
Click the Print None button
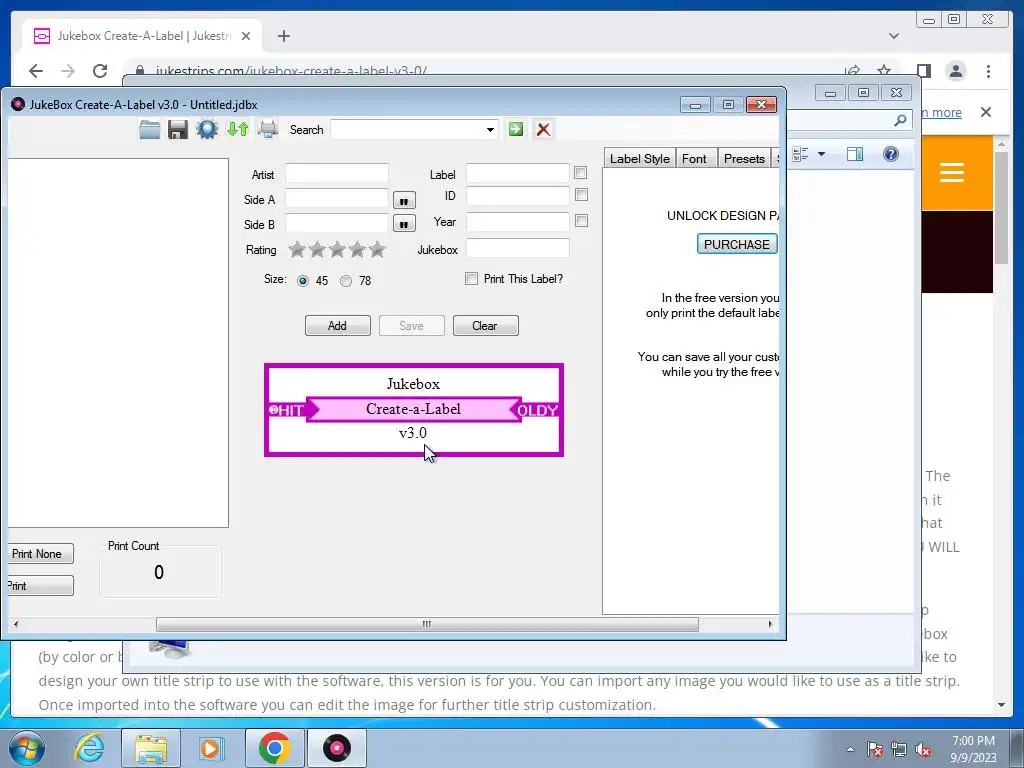40,553
